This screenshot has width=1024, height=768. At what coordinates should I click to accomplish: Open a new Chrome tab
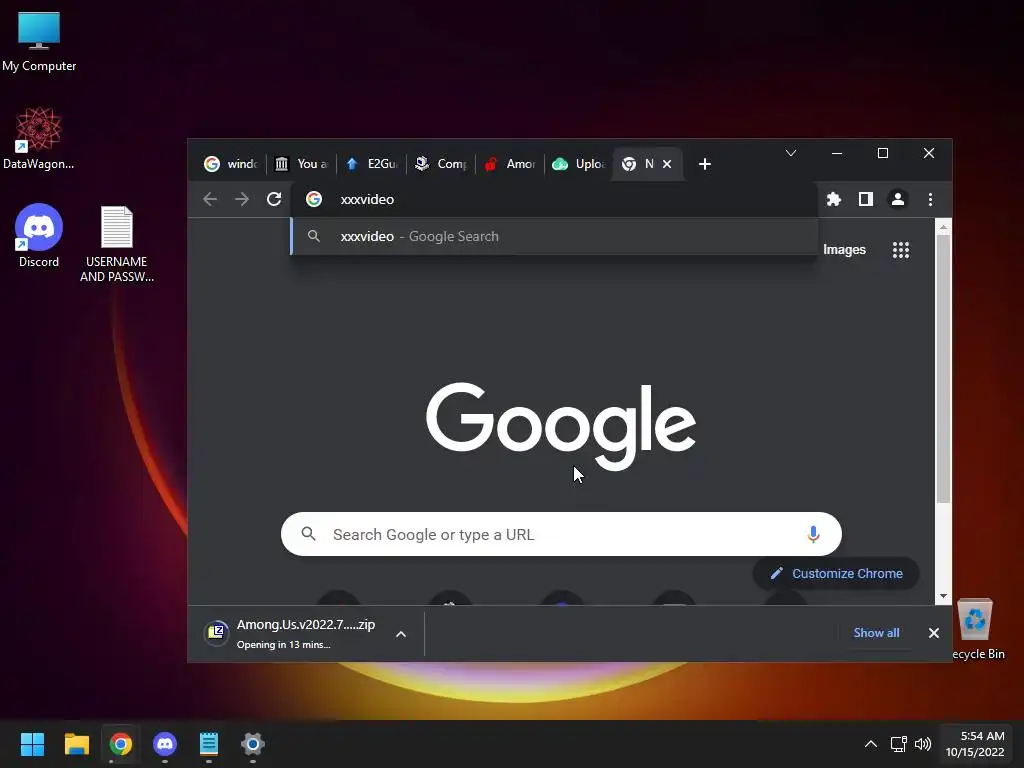[705, 164]
